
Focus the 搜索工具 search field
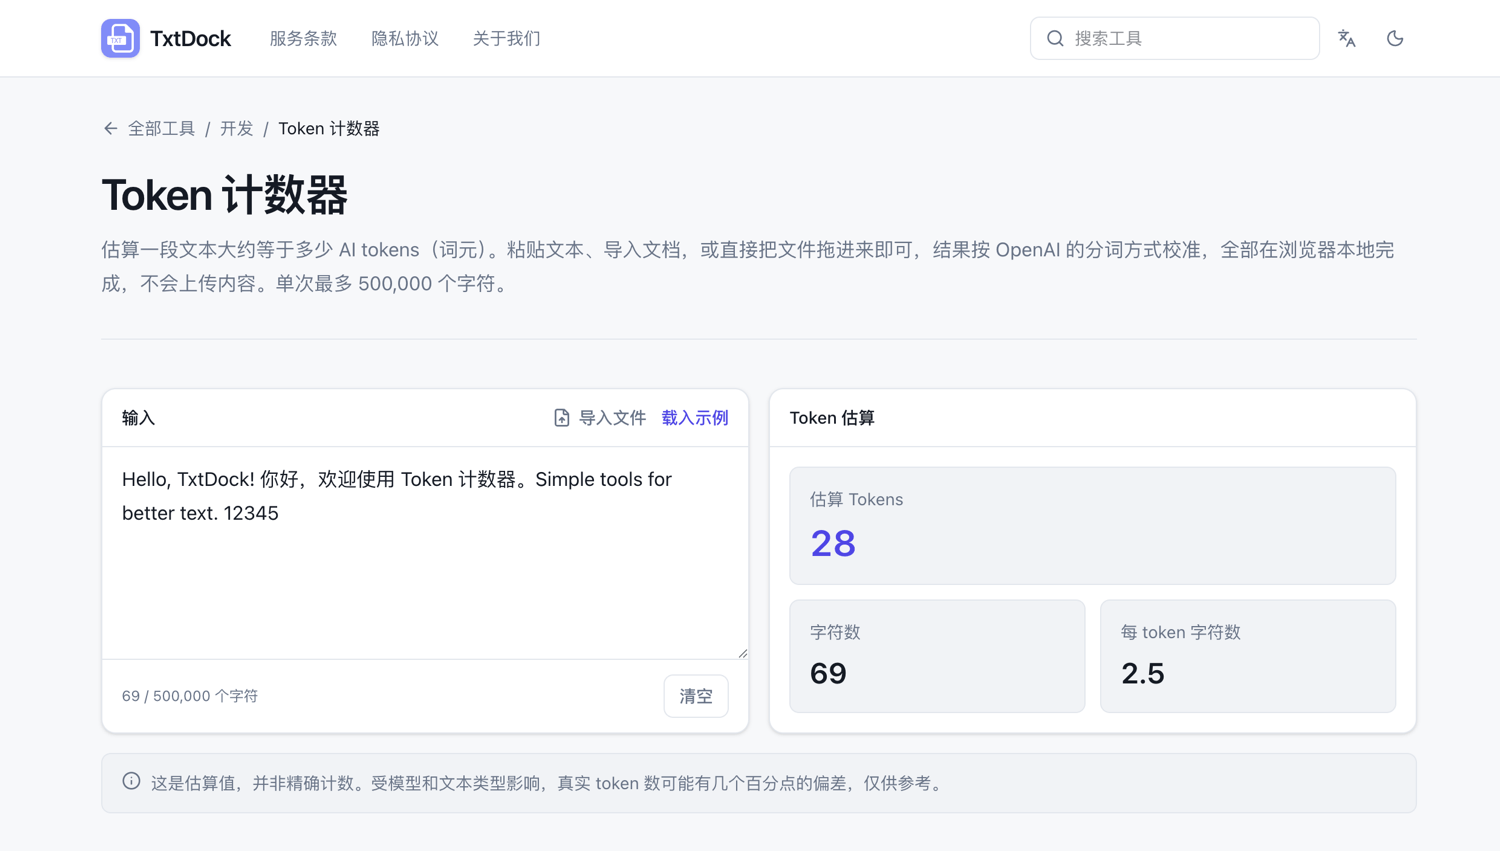1175,38
